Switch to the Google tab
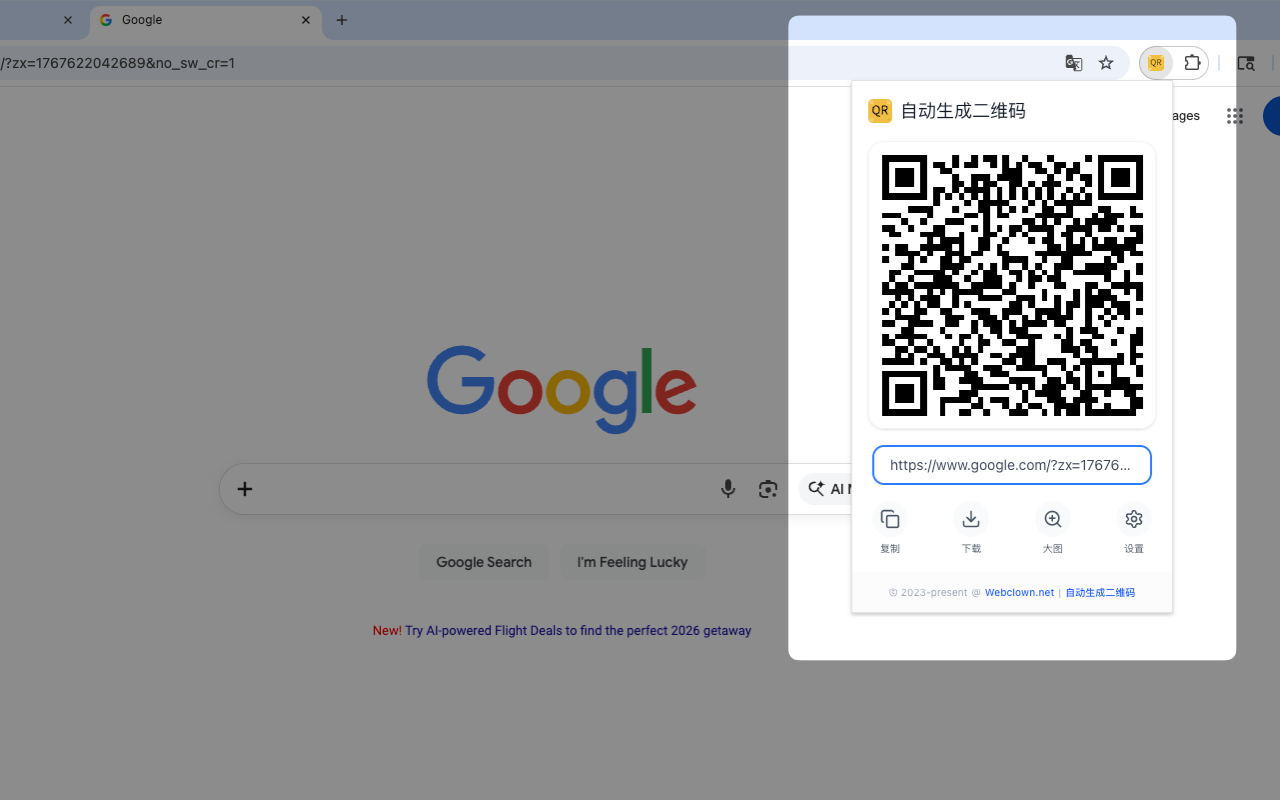1280x800 pixels. [x=206, y=20]
